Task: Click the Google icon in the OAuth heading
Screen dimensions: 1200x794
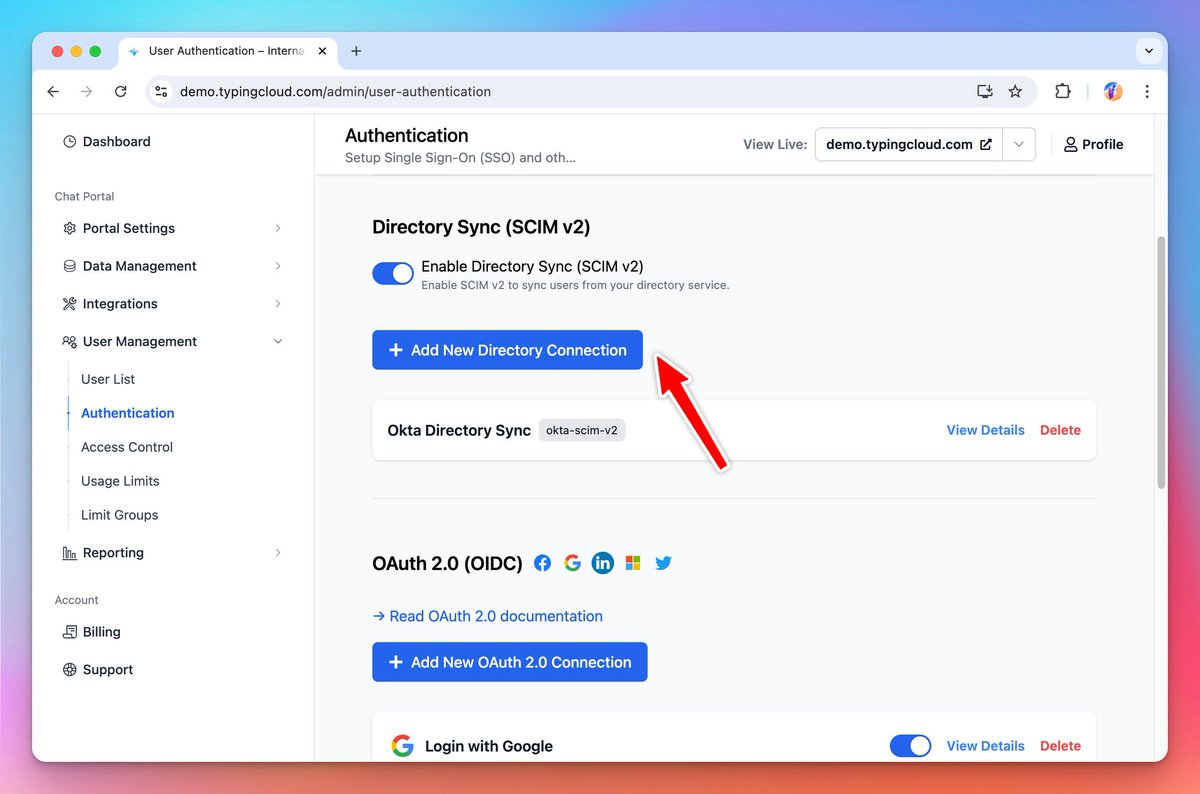Action: point(572,563)
